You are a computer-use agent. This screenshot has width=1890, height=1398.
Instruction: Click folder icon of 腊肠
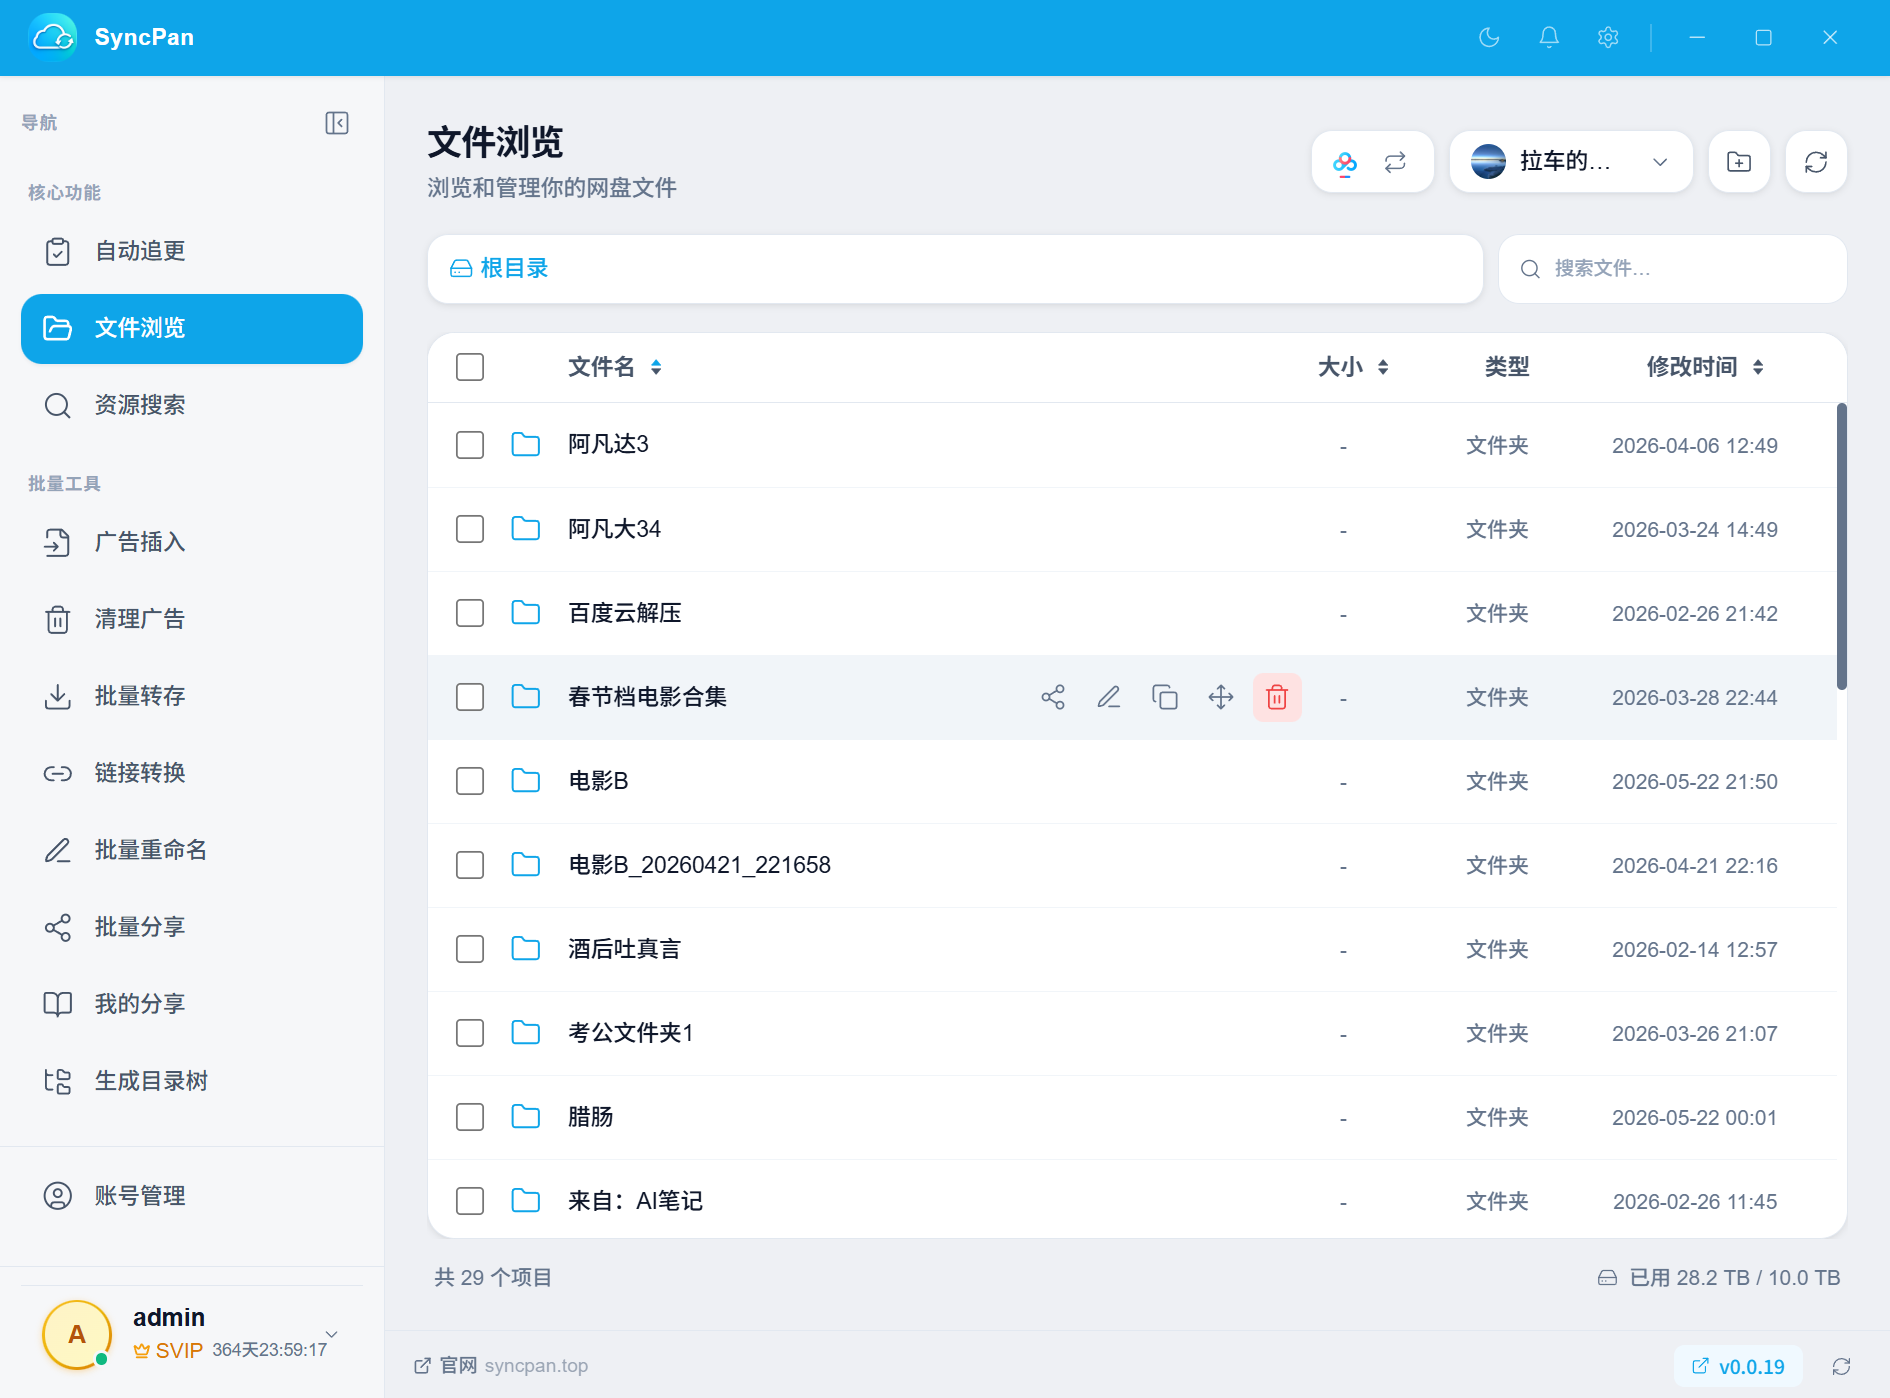coord(526,1116)
